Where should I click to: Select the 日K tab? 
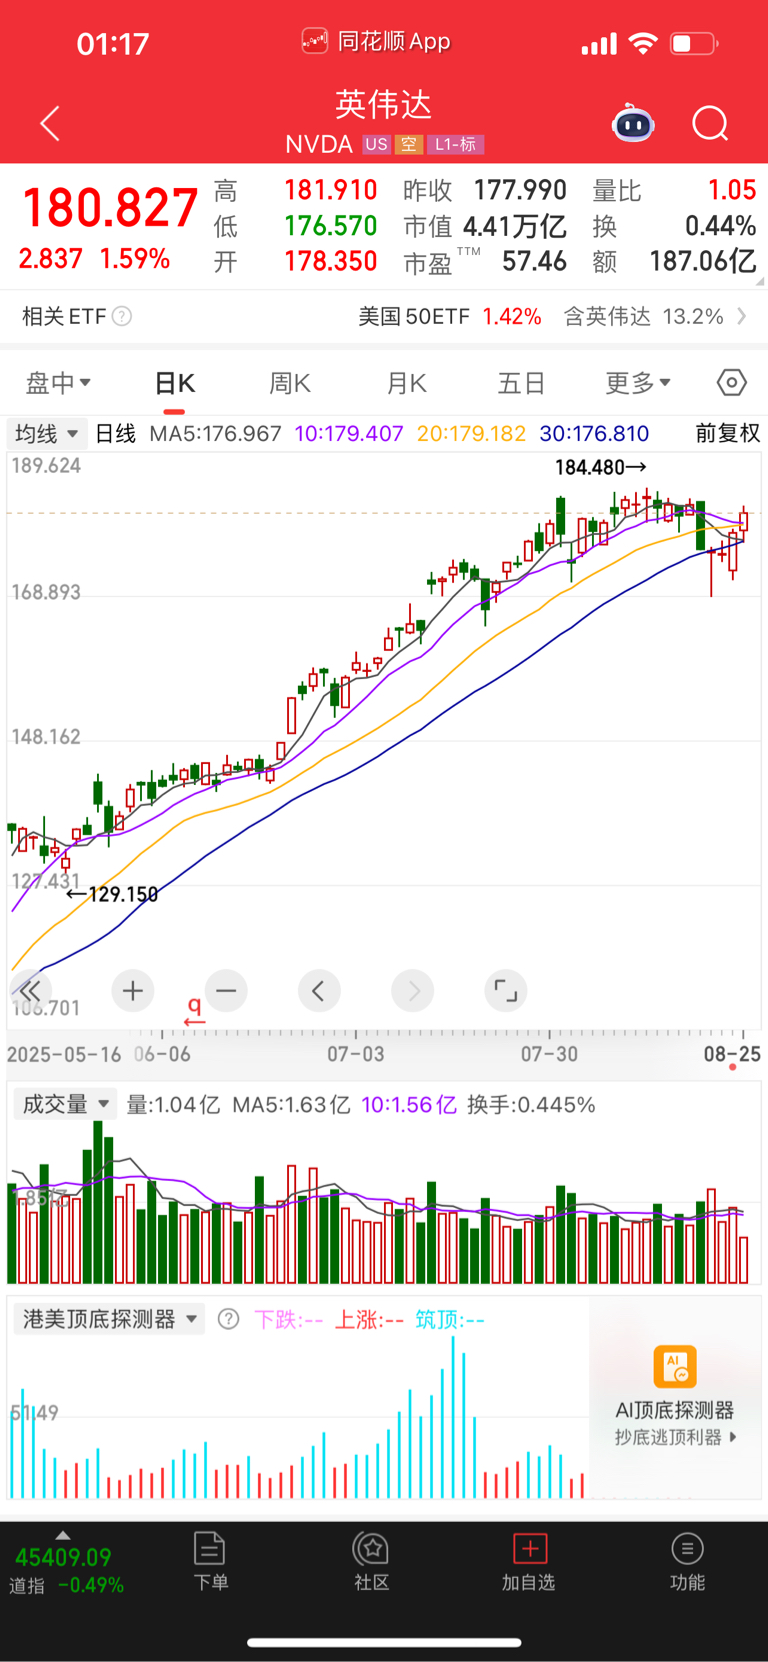[x=174, y=383]
